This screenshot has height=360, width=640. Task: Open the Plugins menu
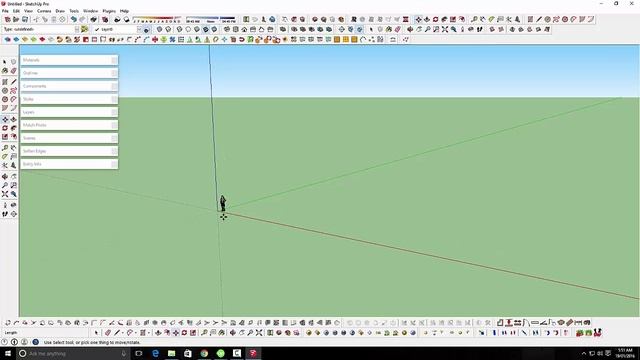(109, 11)
